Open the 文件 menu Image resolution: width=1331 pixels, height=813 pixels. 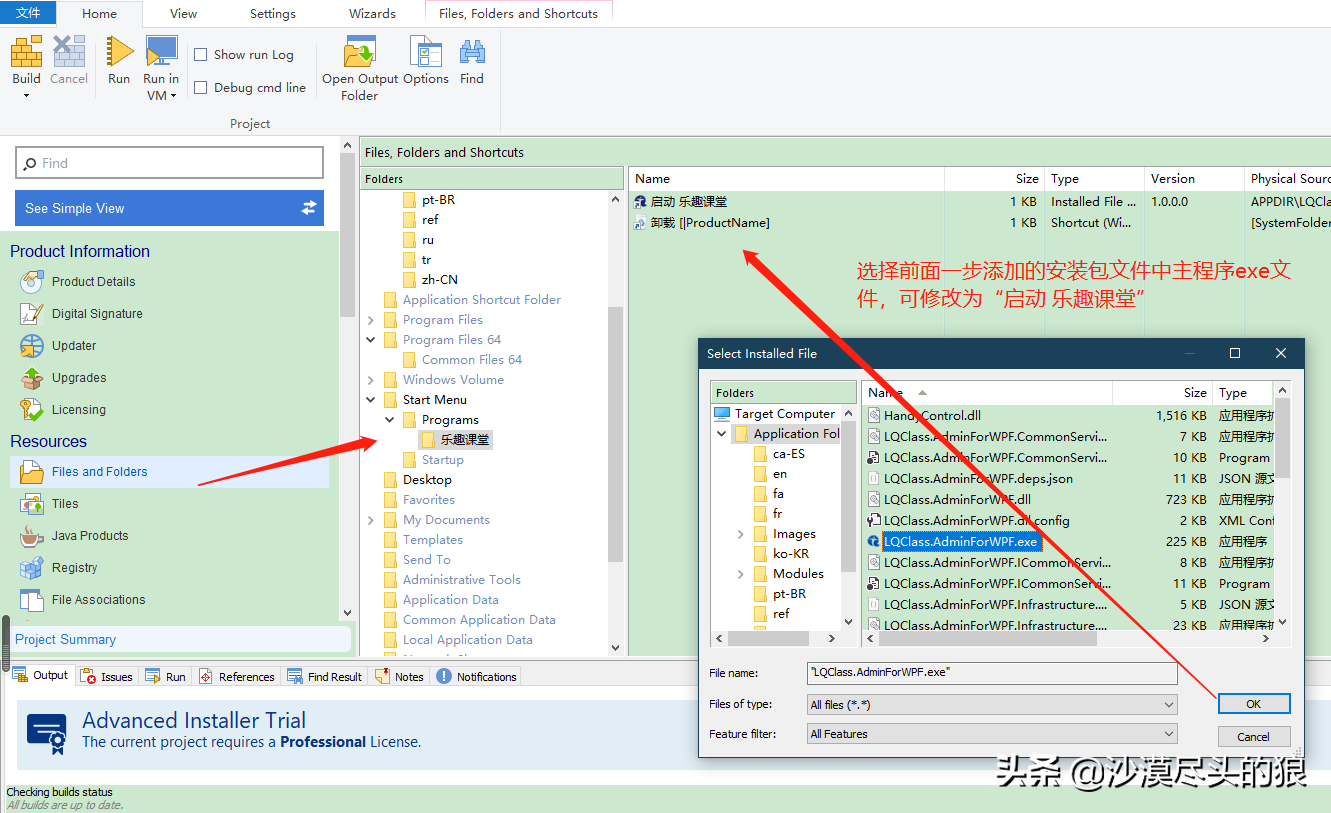28,13
